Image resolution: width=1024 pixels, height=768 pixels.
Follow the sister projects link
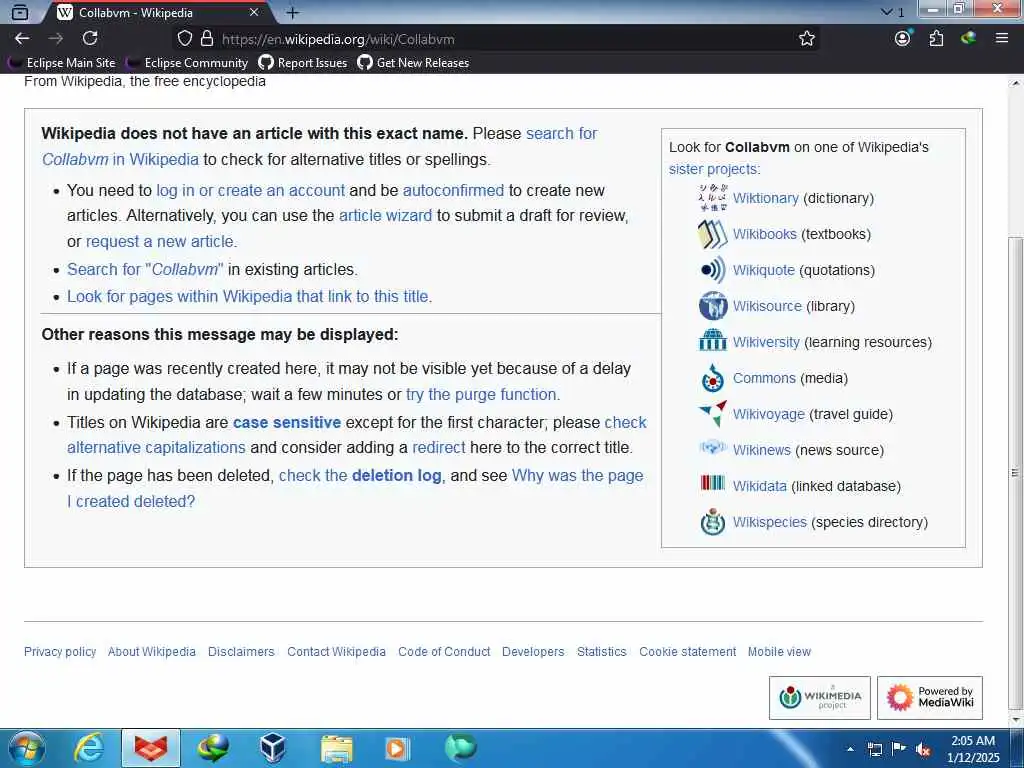(714, 169)
